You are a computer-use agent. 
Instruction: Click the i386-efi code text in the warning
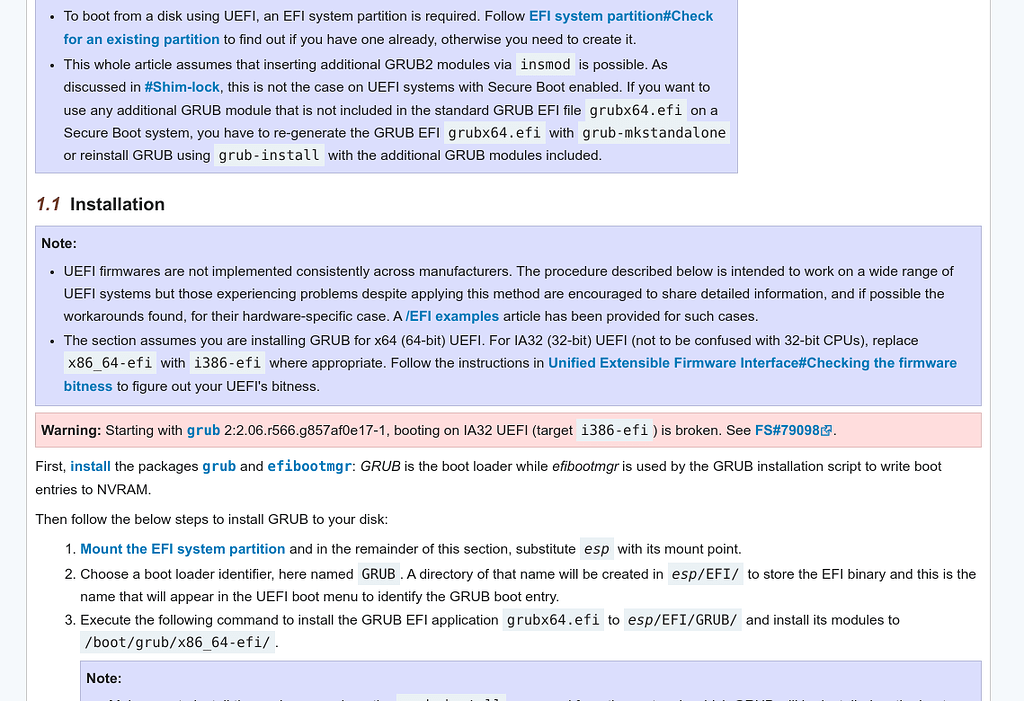point(611,430)
